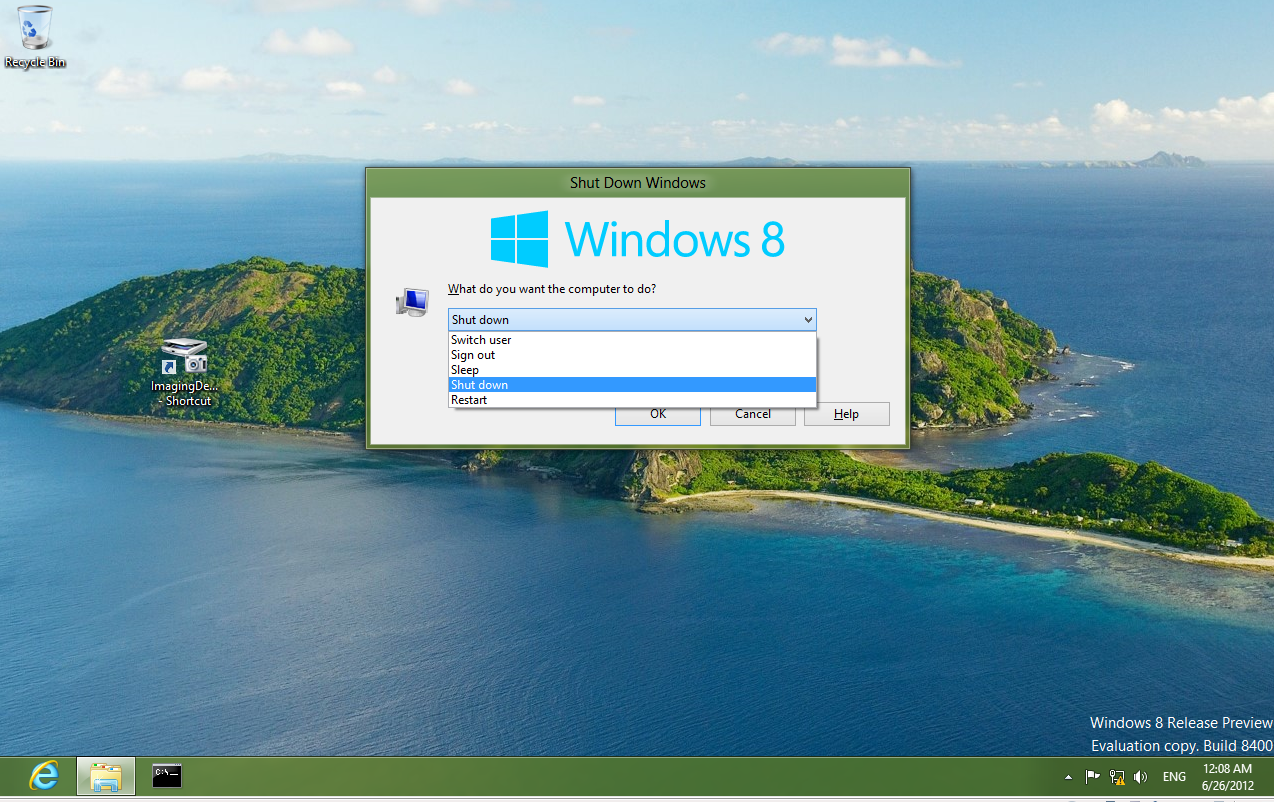The width and height of the screenshot is (1274, 802).
Task: Expand hidden icons in the system tray
Action: click(x=1068, y=776)
